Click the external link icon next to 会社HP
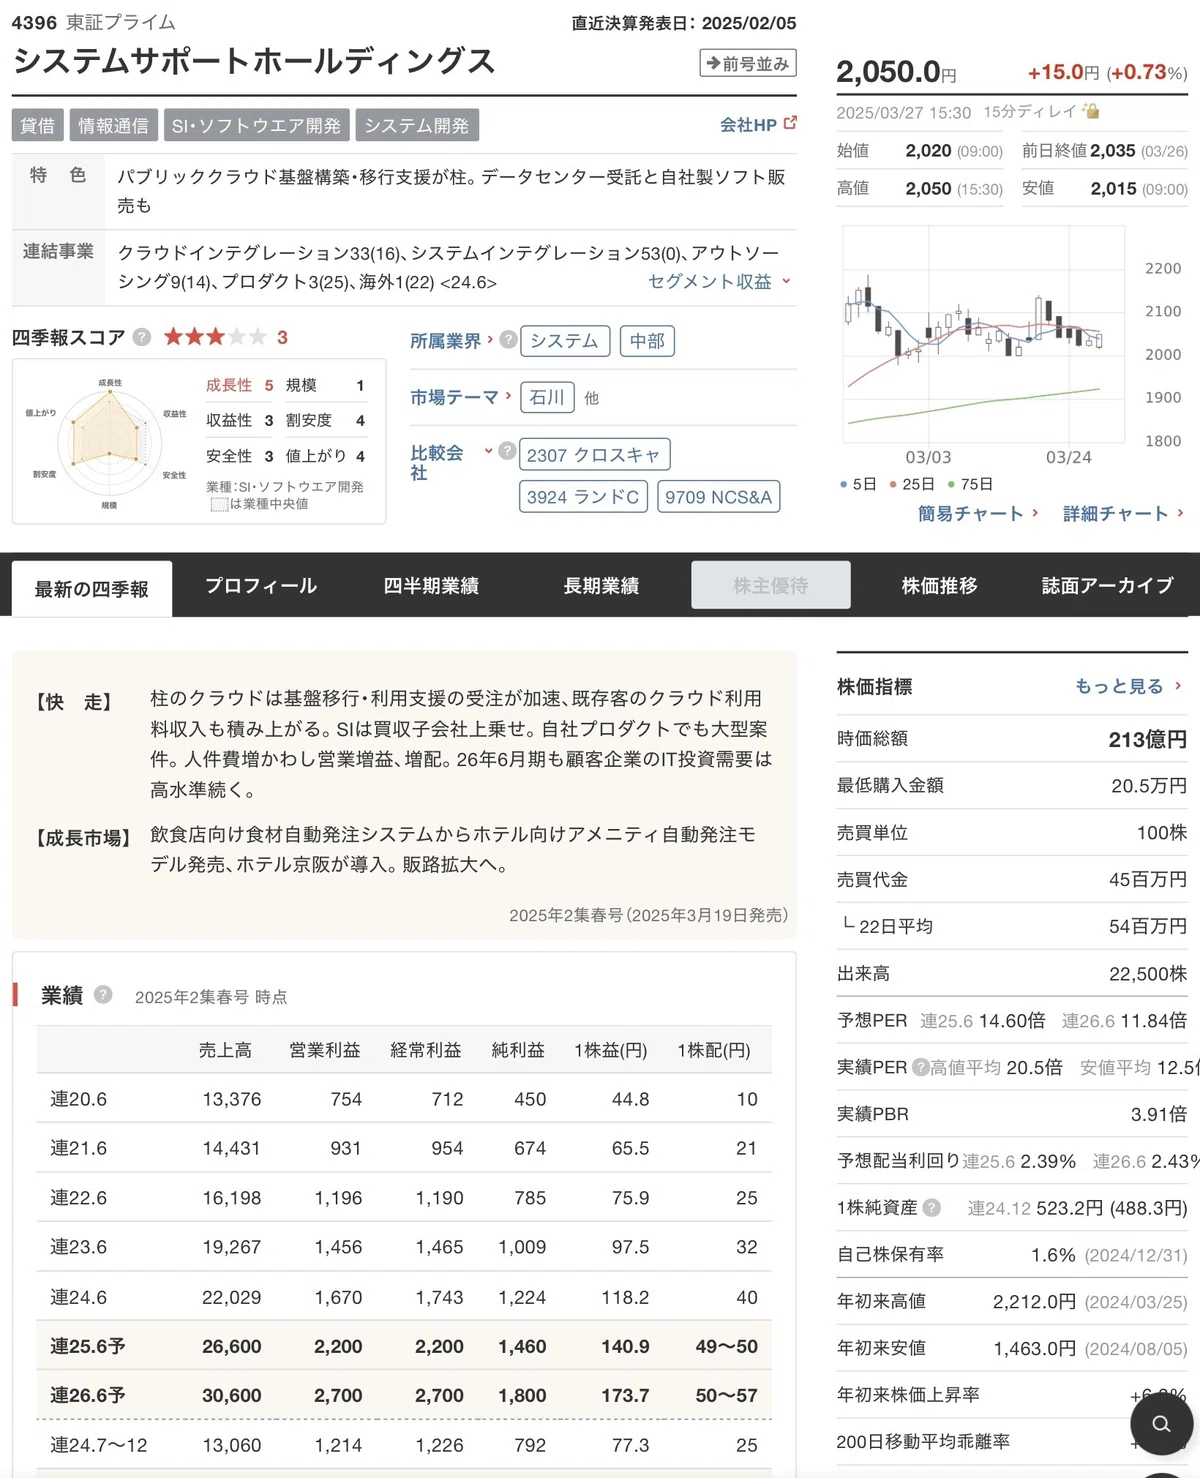Screen dimensions: 1200x1478 click(x=790, y=123)
